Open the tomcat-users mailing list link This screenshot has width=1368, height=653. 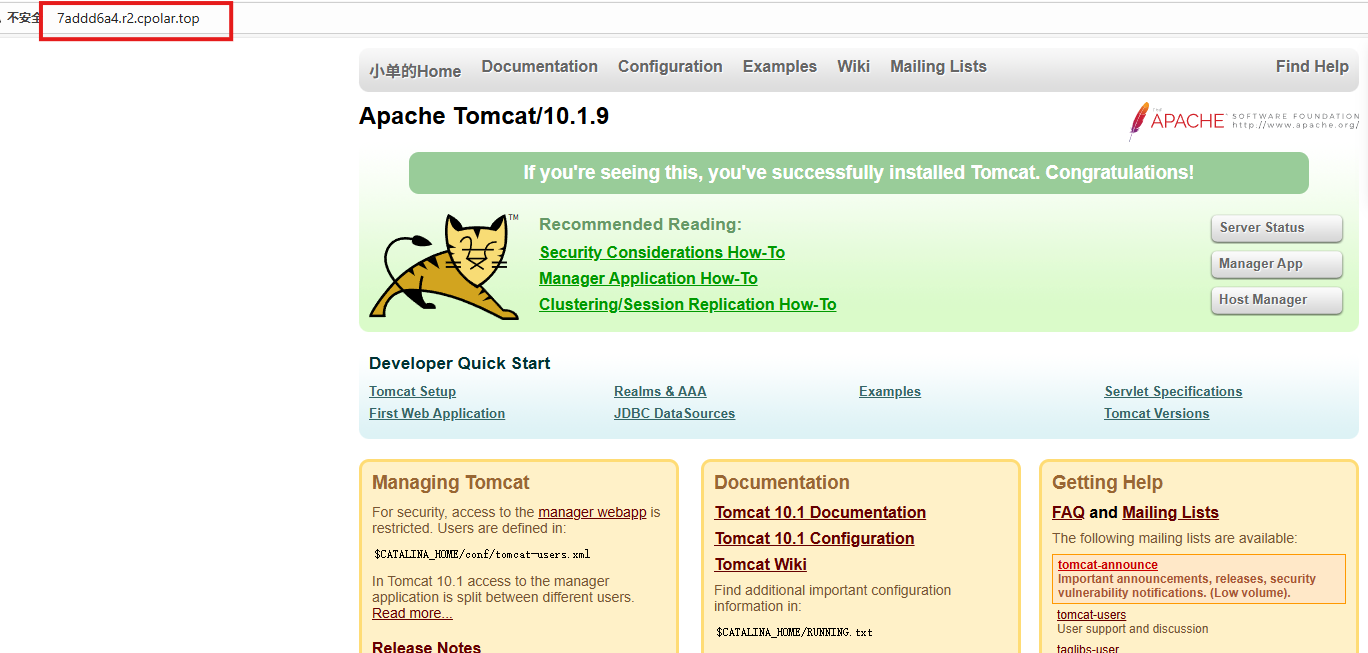(1091, 615)
